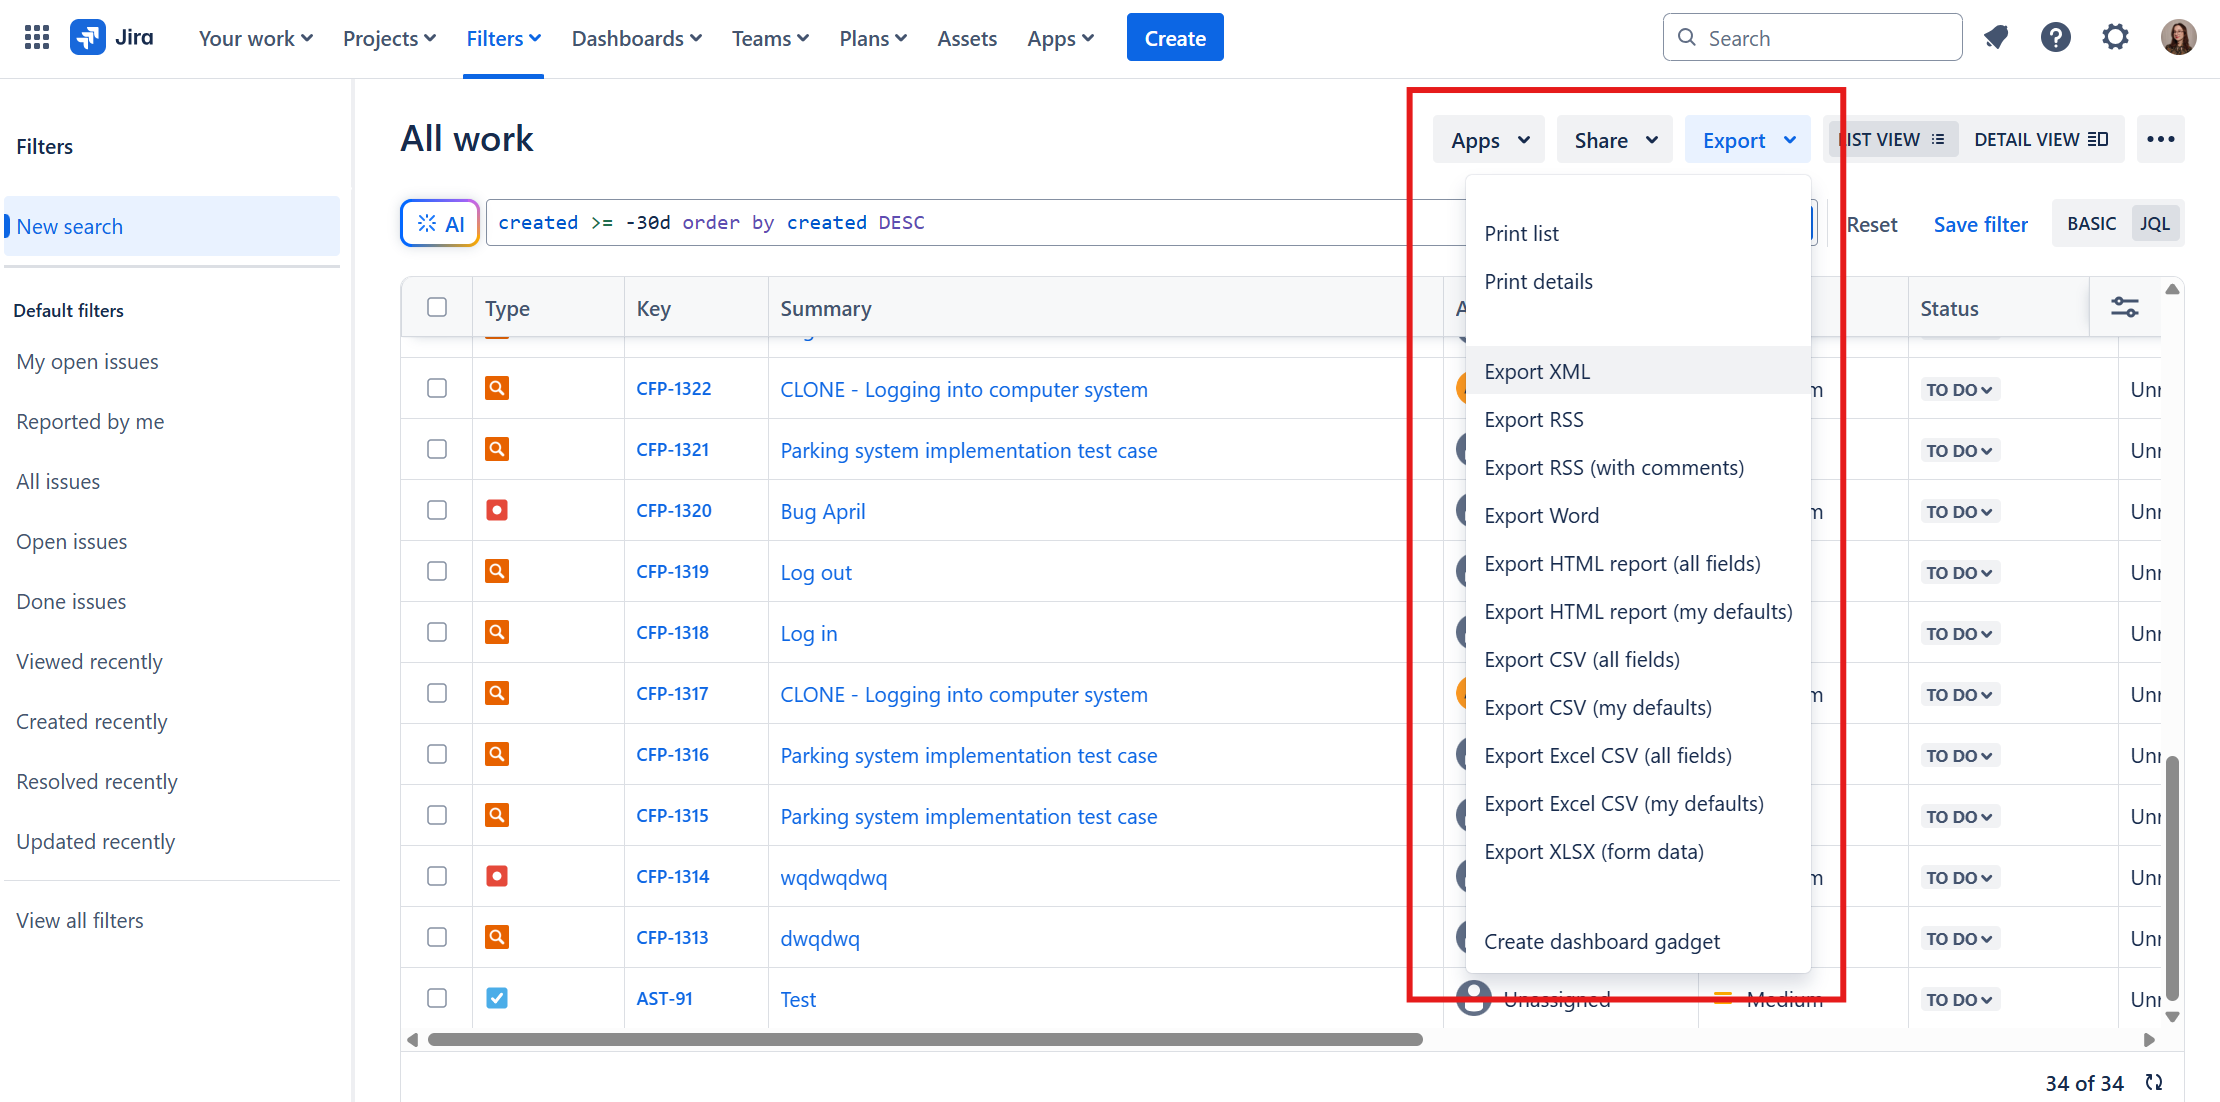Viewport: 2220px width, 1102px height.
Task: Open the settings gear icon
Action: [2115, 38]
